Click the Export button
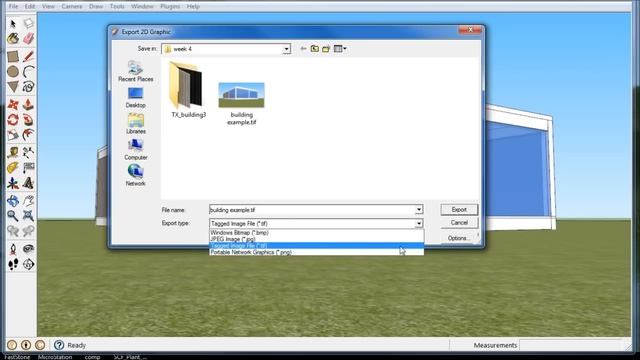This screenshot has height=360, width=640. (x=459, y=209)
